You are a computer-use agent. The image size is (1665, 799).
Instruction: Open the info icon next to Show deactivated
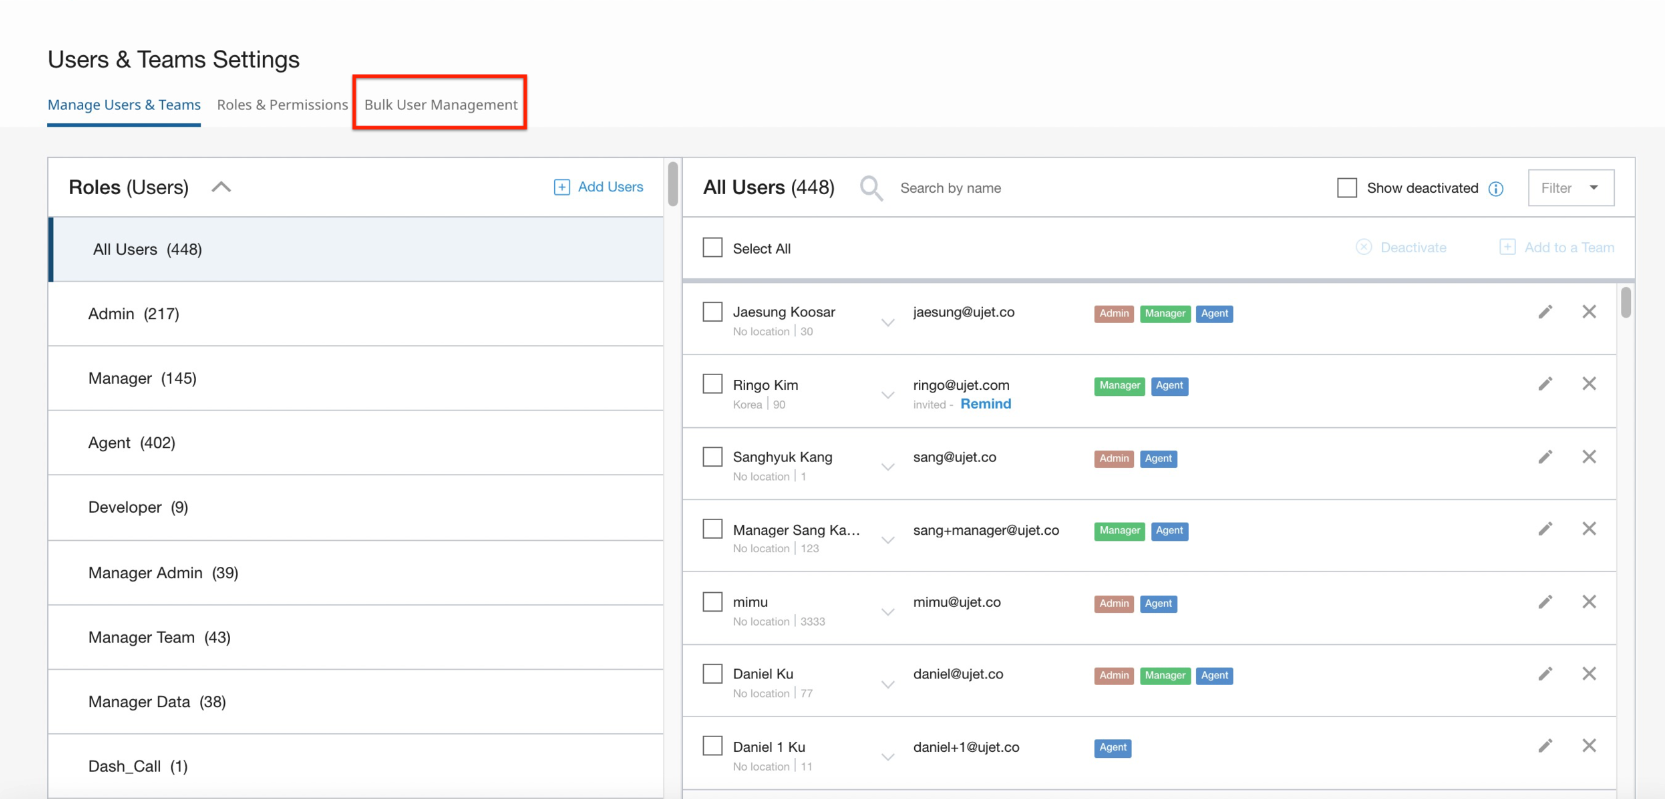[x=1496, y=189]
